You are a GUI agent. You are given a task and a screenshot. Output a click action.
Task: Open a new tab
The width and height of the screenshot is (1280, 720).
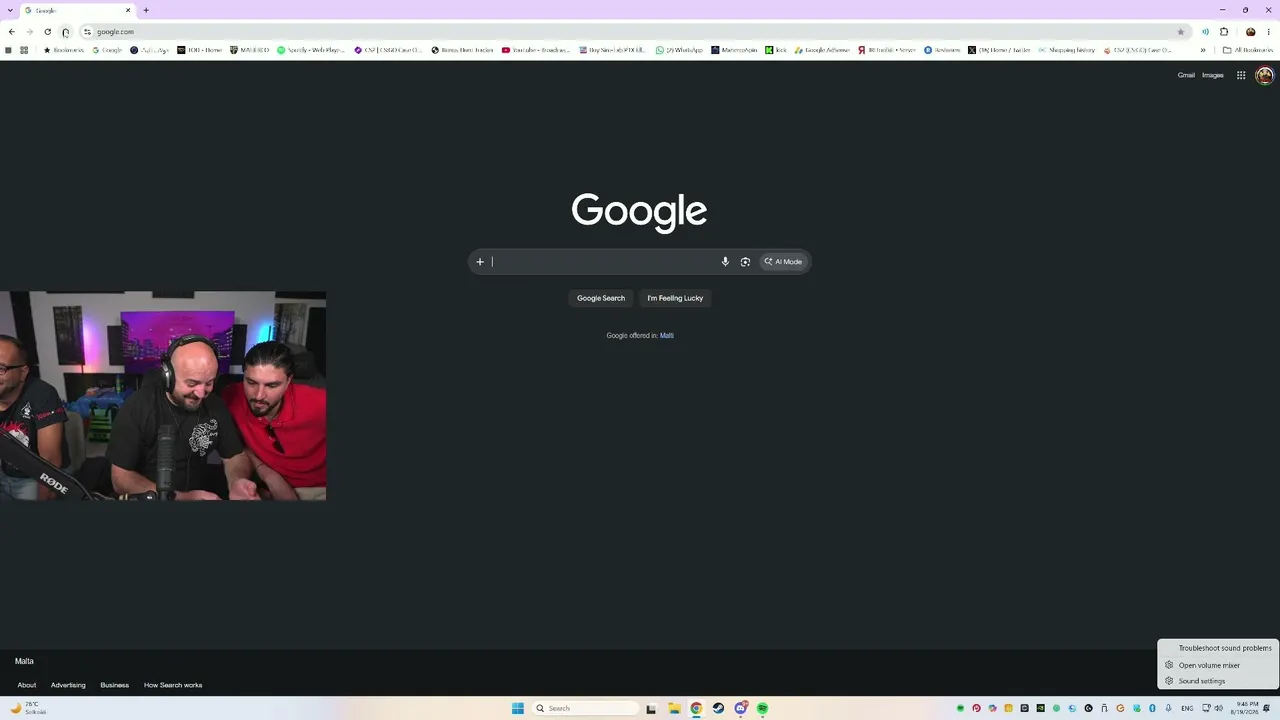[146, 10]
